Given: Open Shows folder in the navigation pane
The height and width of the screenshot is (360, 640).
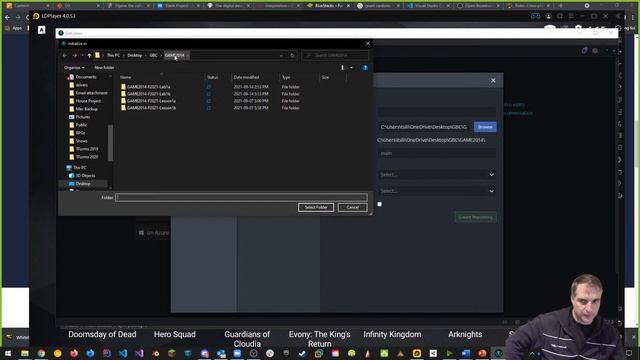Looking at the screenshot, I should pos(82,141).
